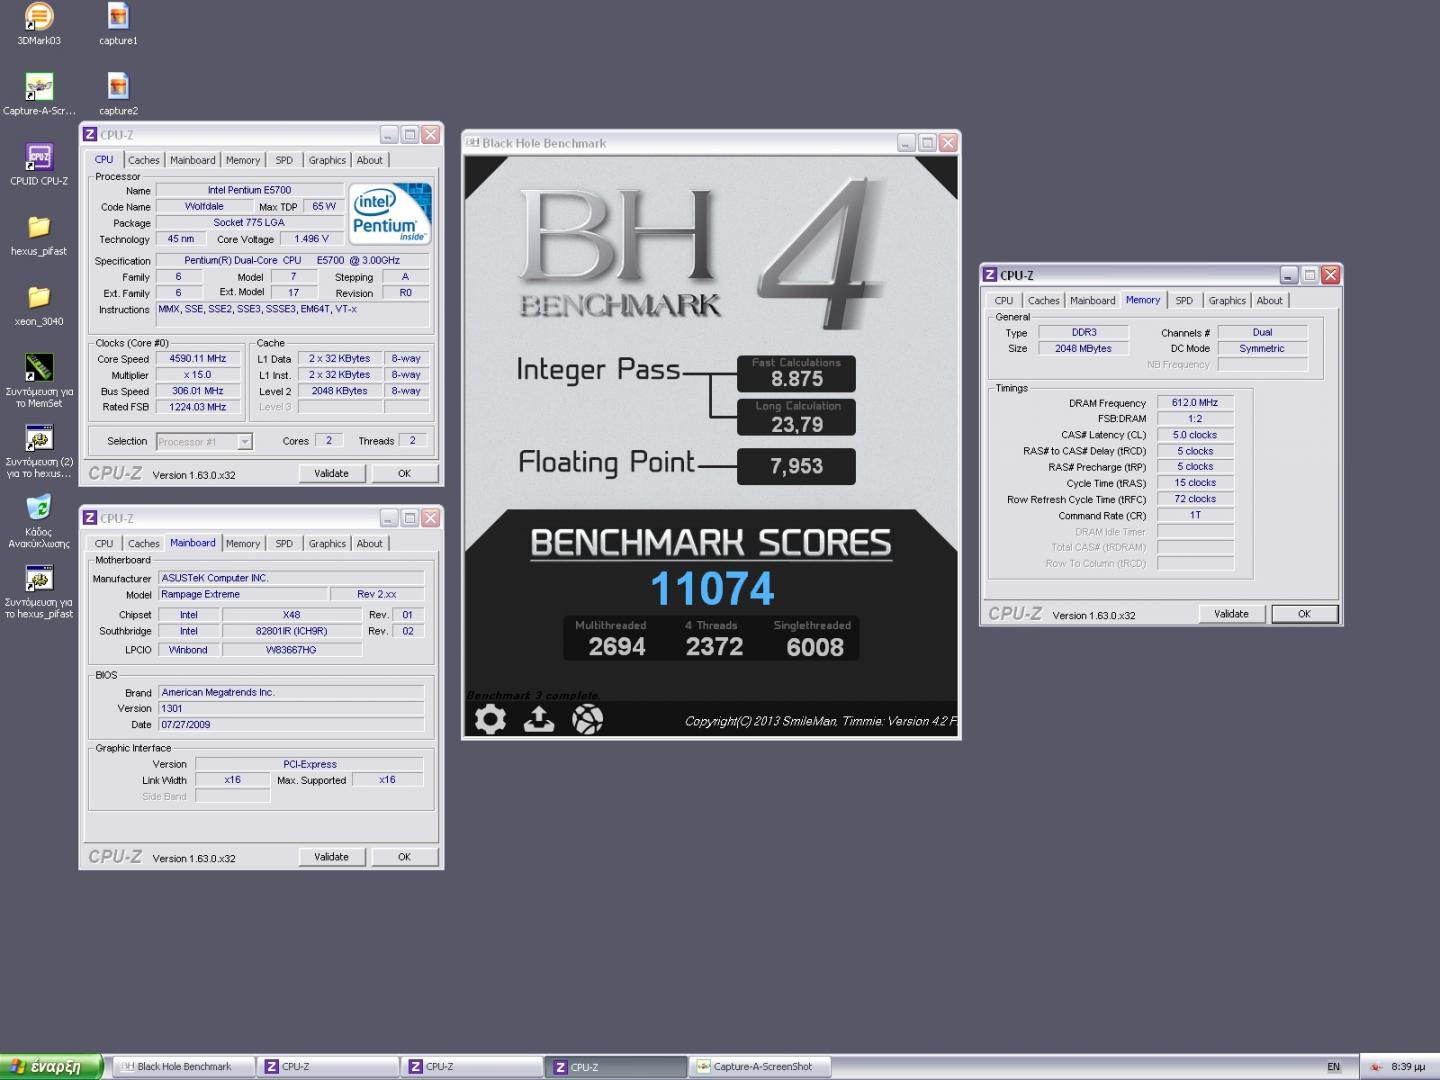Click OK in the Memory CPU-Z window
Image resolution: width=1440 pixels, height=1080 pixels.
click(1304, 614)
